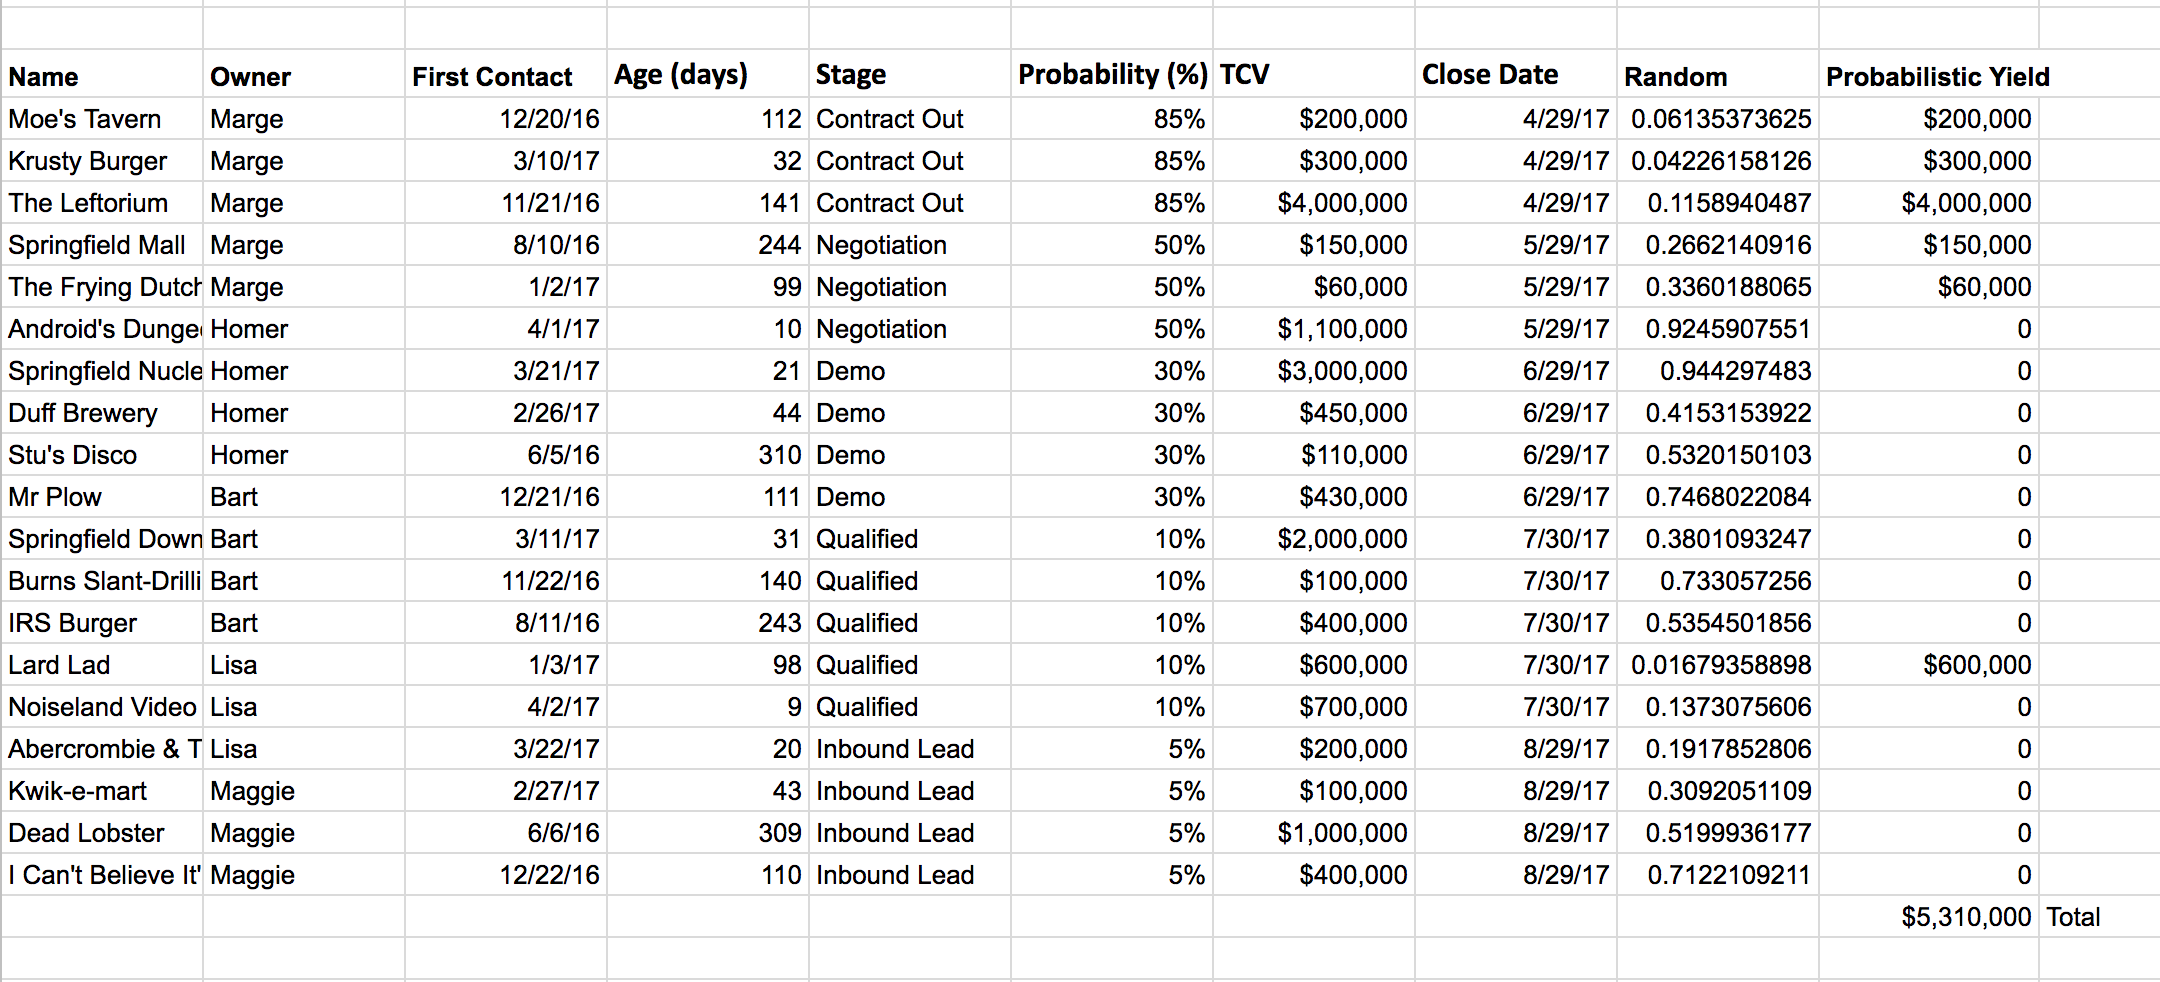Select Springfield Mall's Negotiation stage cell
Image resolution: width=2160 pixels, height=982 pixels.
pyautogui.click(x=910, y=244)
